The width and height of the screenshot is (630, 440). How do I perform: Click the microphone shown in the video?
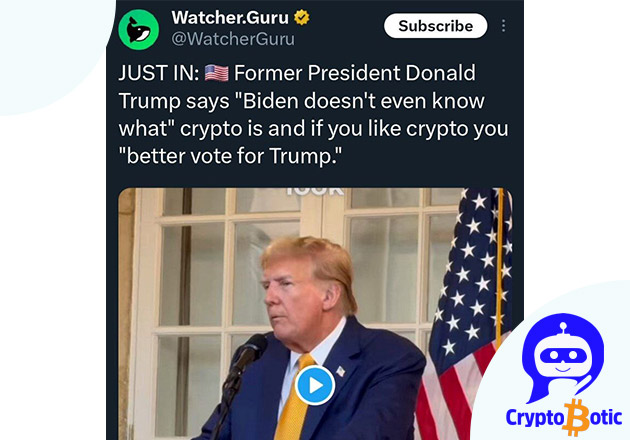pos(245,358)
